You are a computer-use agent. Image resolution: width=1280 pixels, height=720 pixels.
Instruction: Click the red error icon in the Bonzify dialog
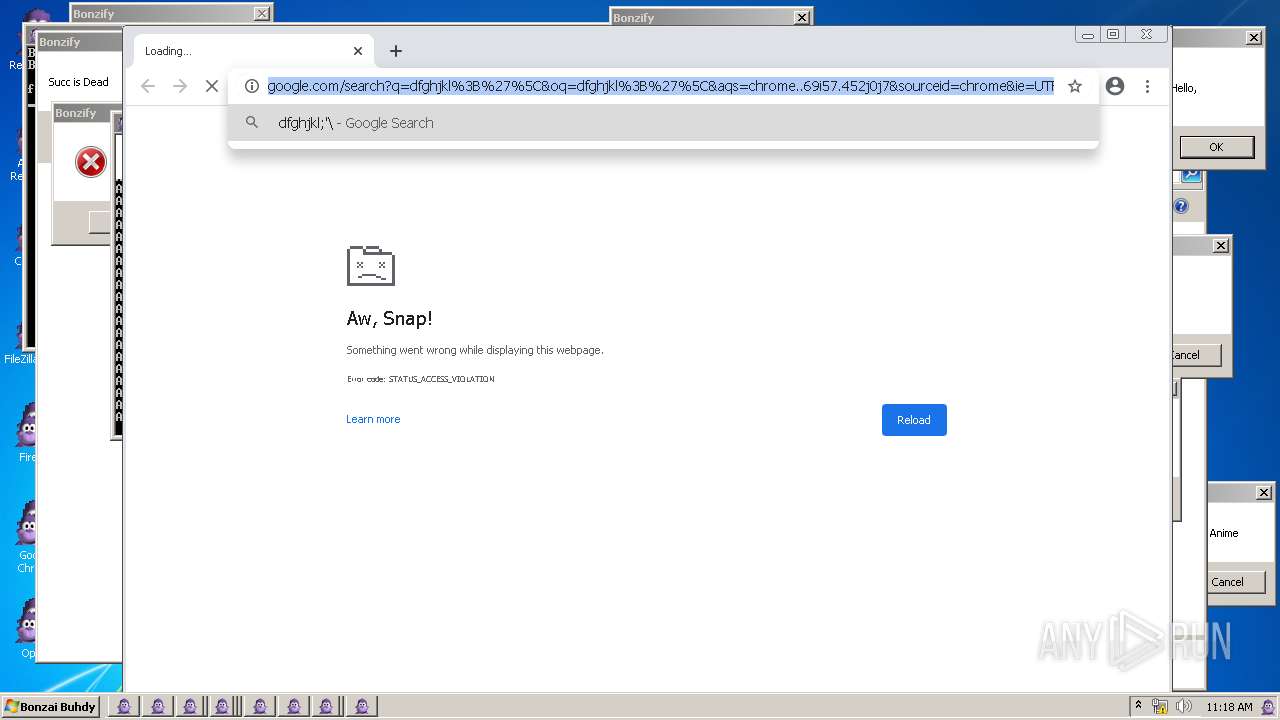click(x=91, y=162)
